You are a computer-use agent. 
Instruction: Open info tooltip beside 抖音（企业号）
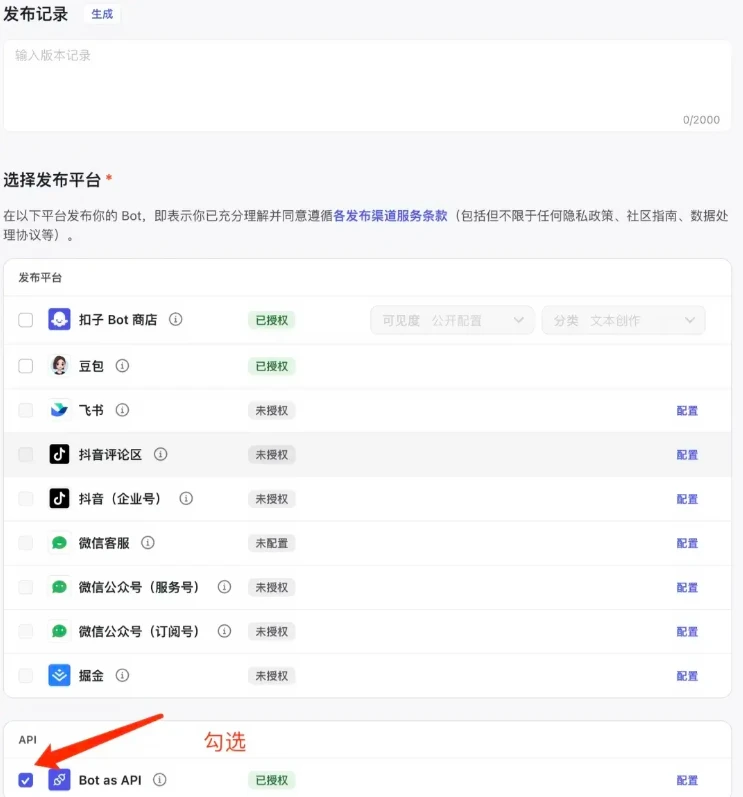click(x=186, y=498)
